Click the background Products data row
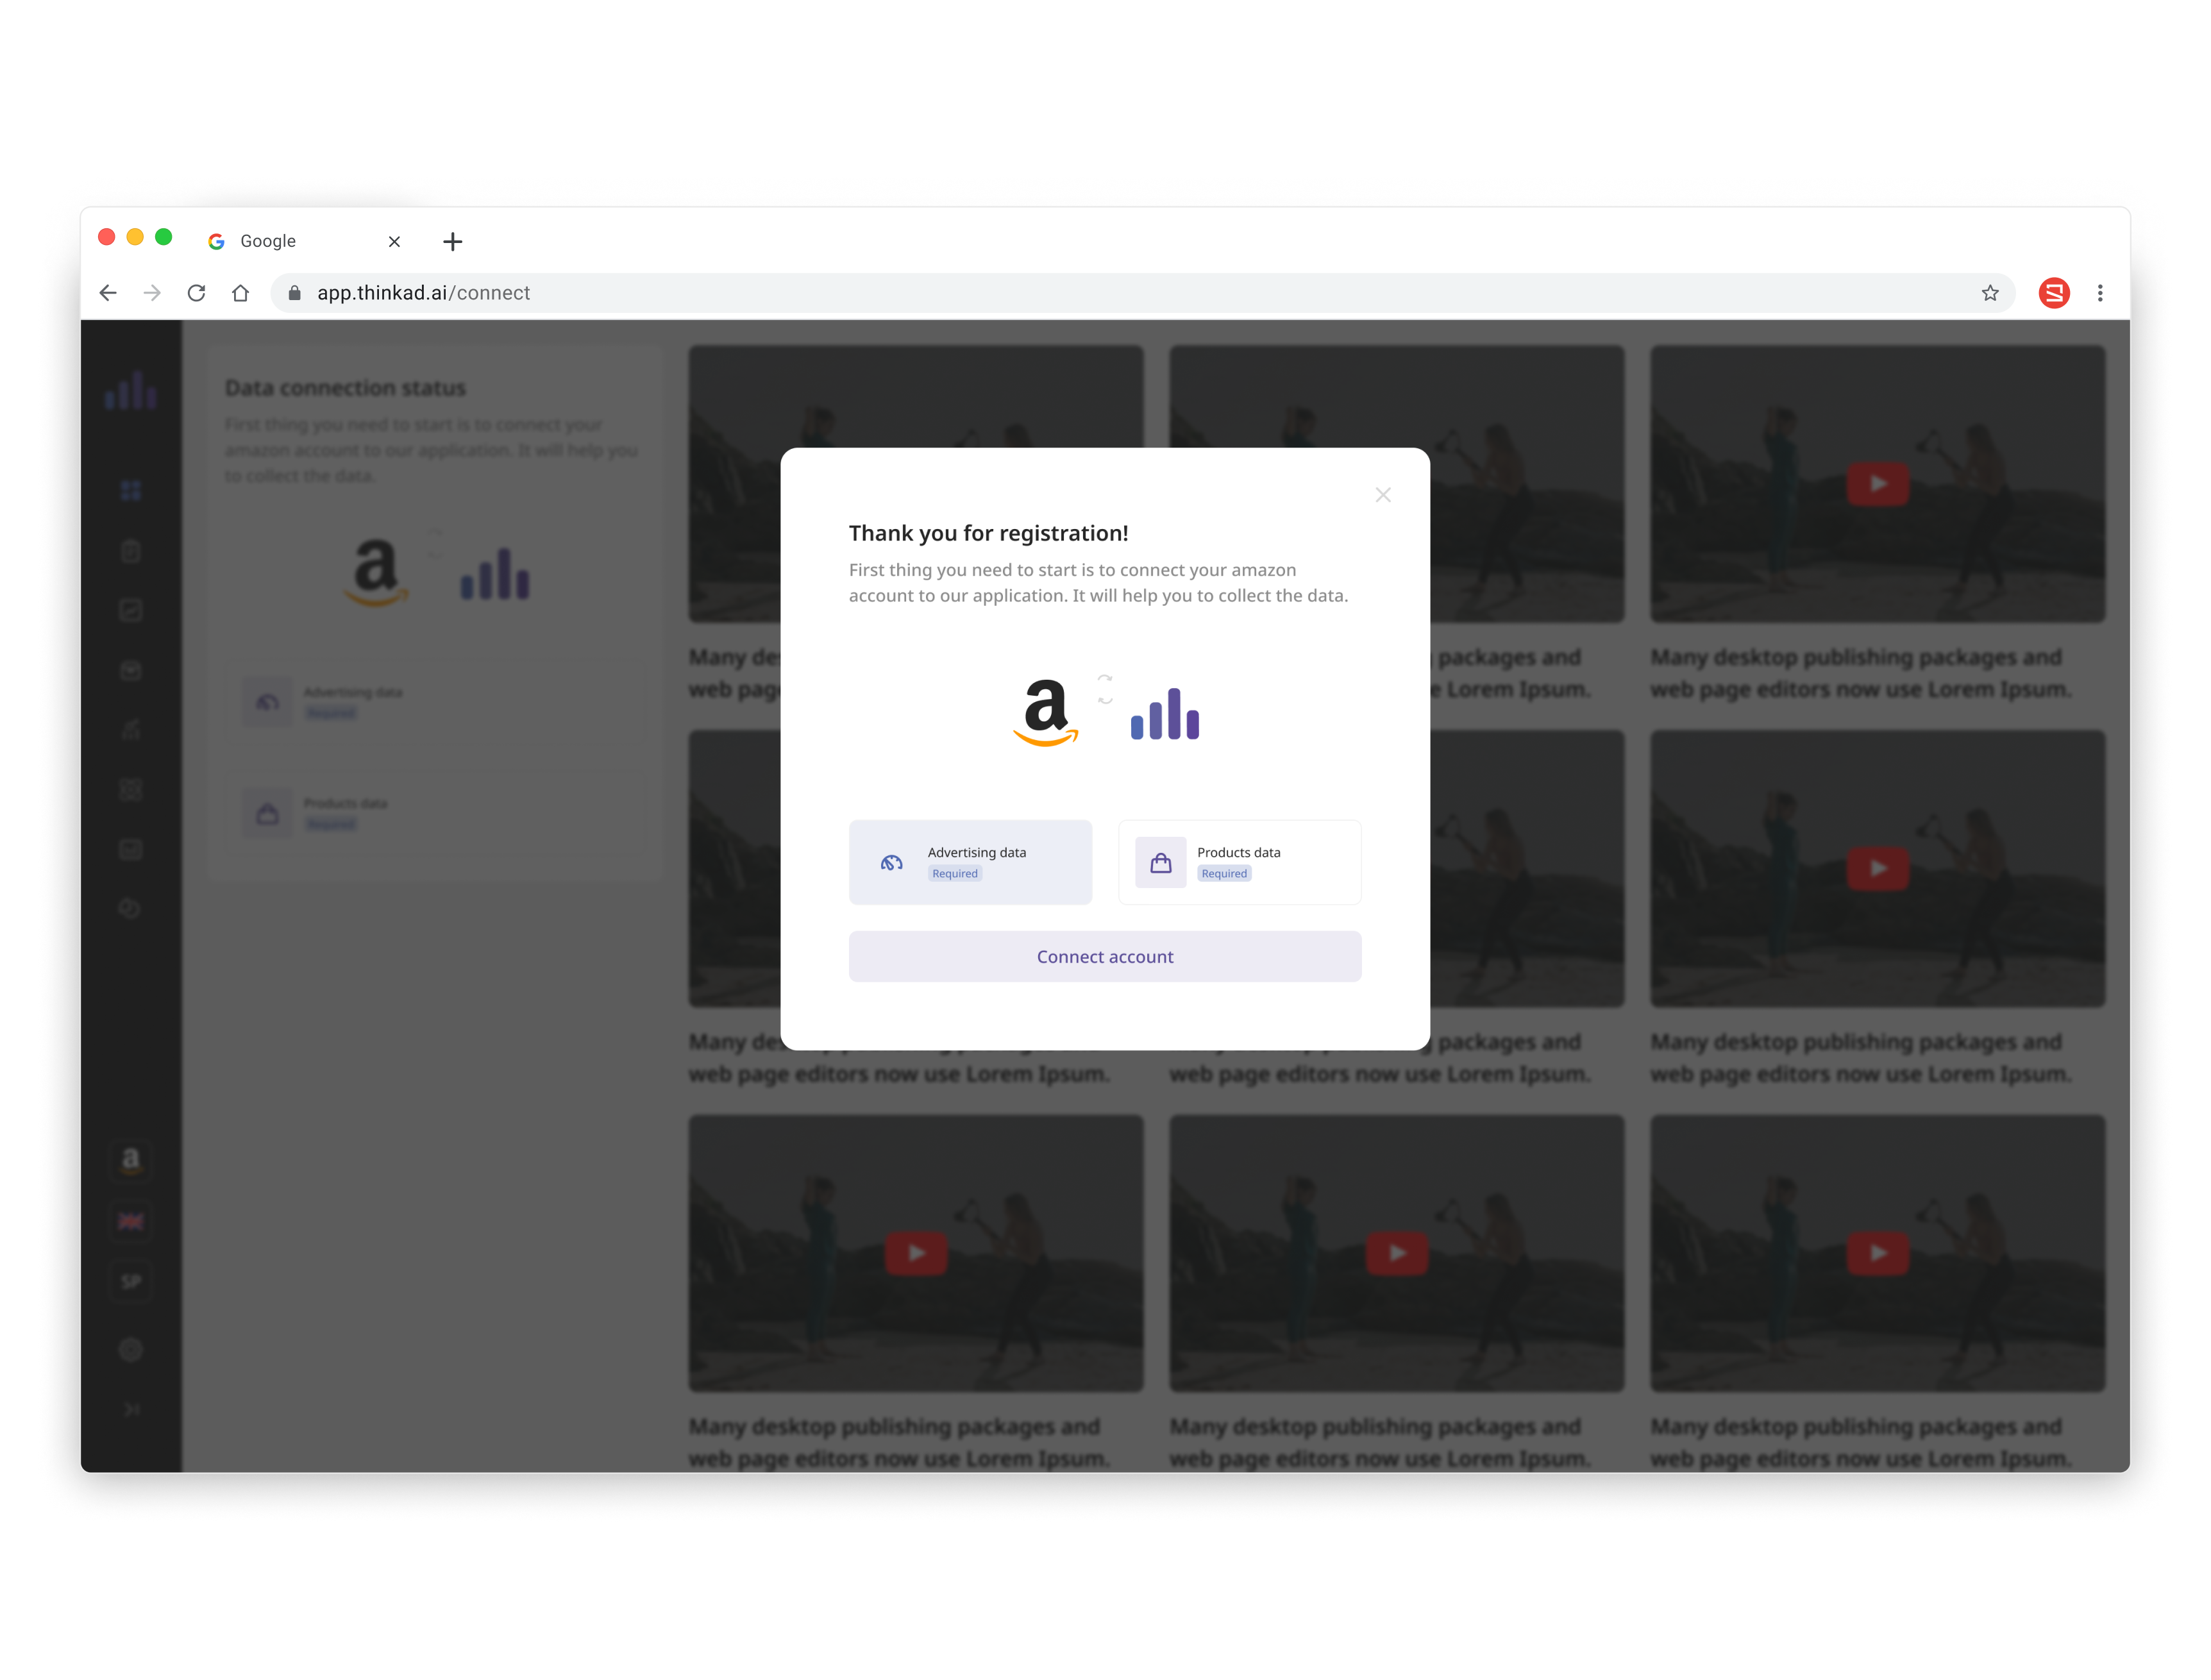Viewport: 2211px width, 1680px height. 435,813
